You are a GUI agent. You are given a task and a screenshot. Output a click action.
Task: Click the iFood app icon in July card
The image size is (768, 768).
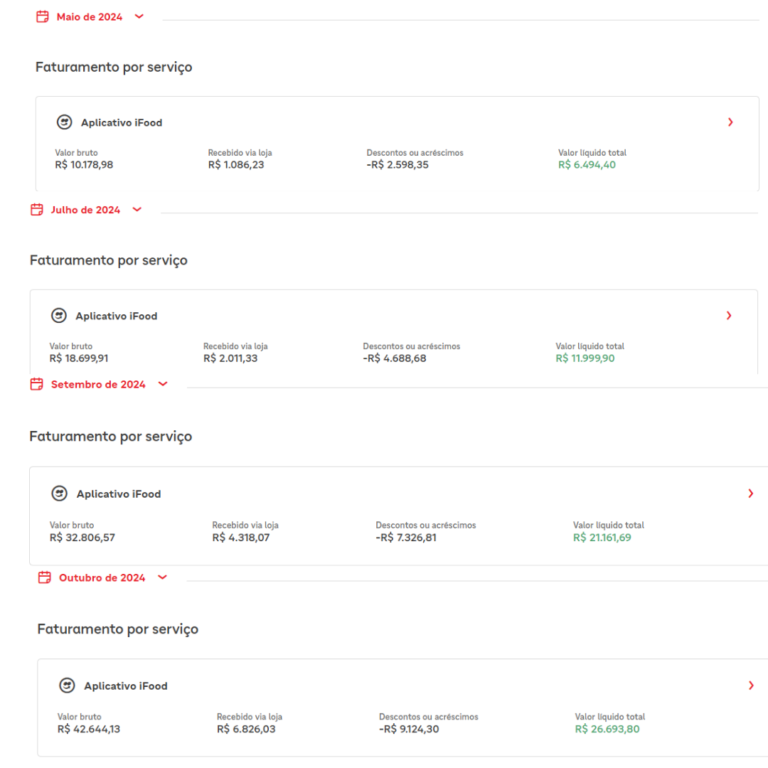point(59,316)
